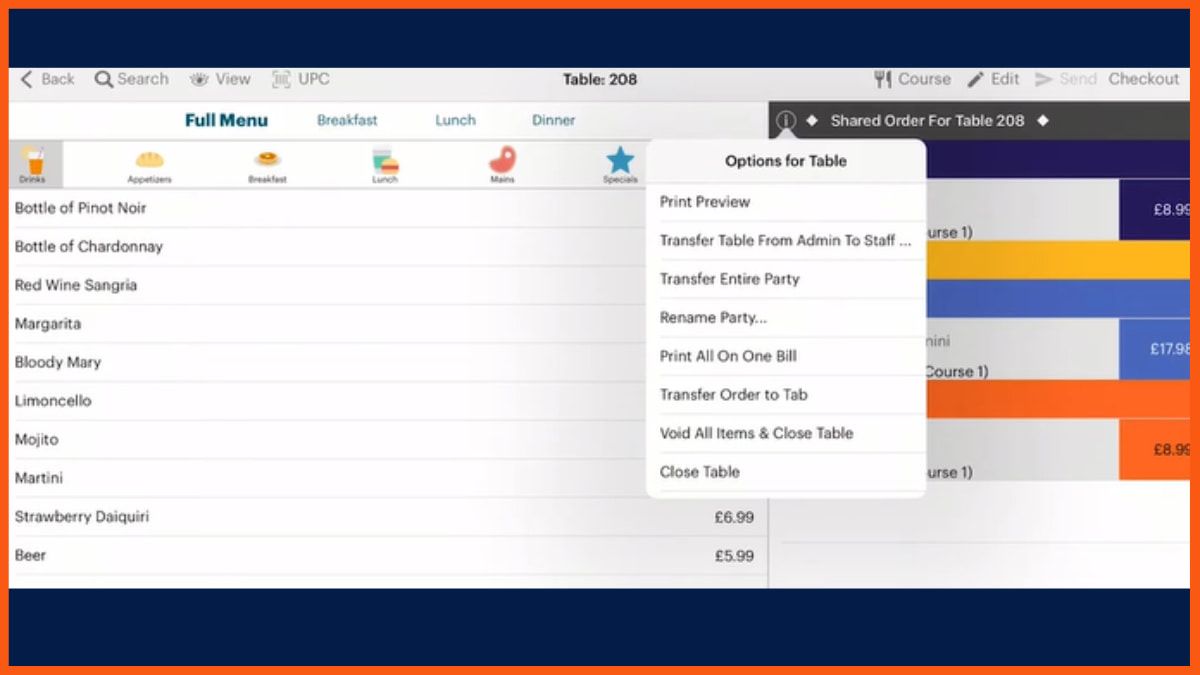Switch to the Lunch menu tab

point(455,120)
